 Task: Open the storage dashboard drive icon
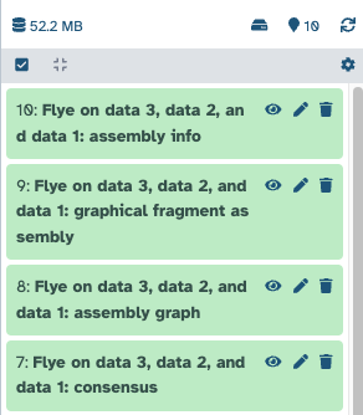[x=259, y=25]
